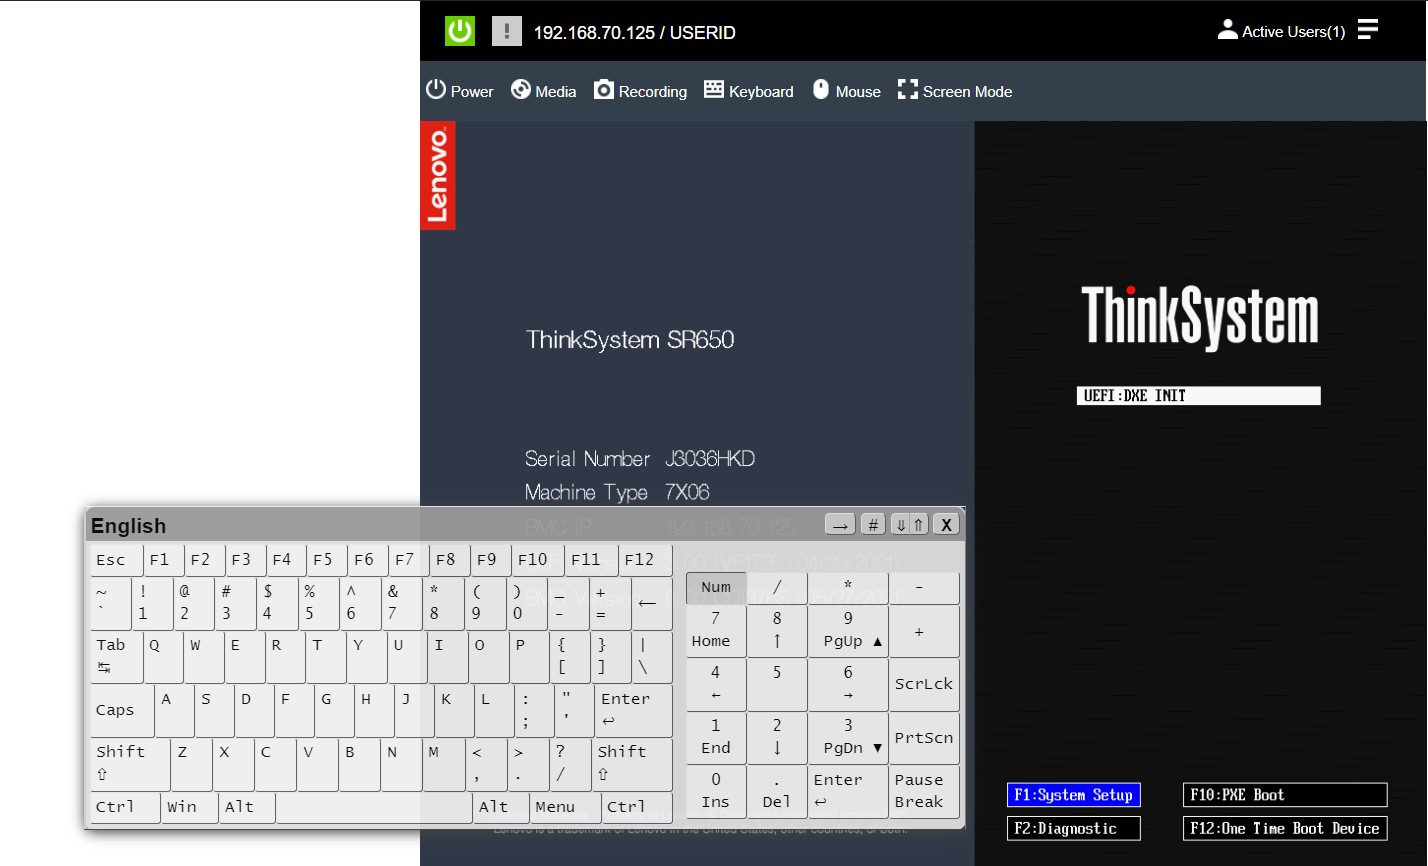Click the backslash pipe key
This screenshot has height=866, width=1428.
click(651, 657)
